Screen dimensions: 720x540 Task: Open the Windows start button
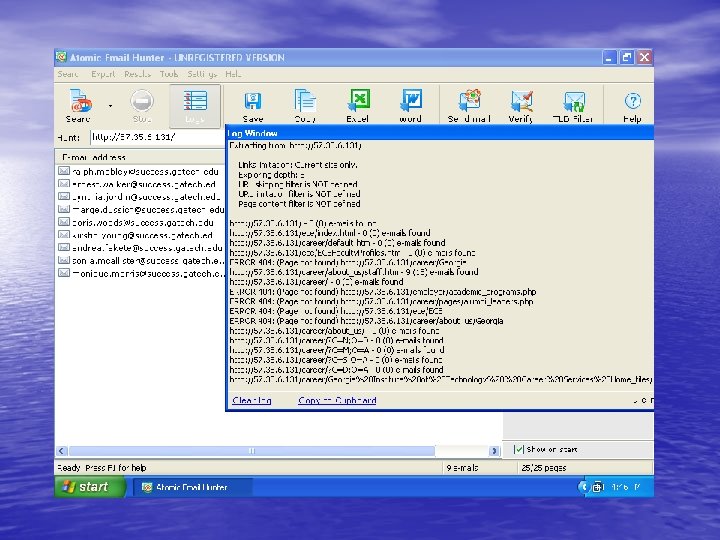coord(90,487)
